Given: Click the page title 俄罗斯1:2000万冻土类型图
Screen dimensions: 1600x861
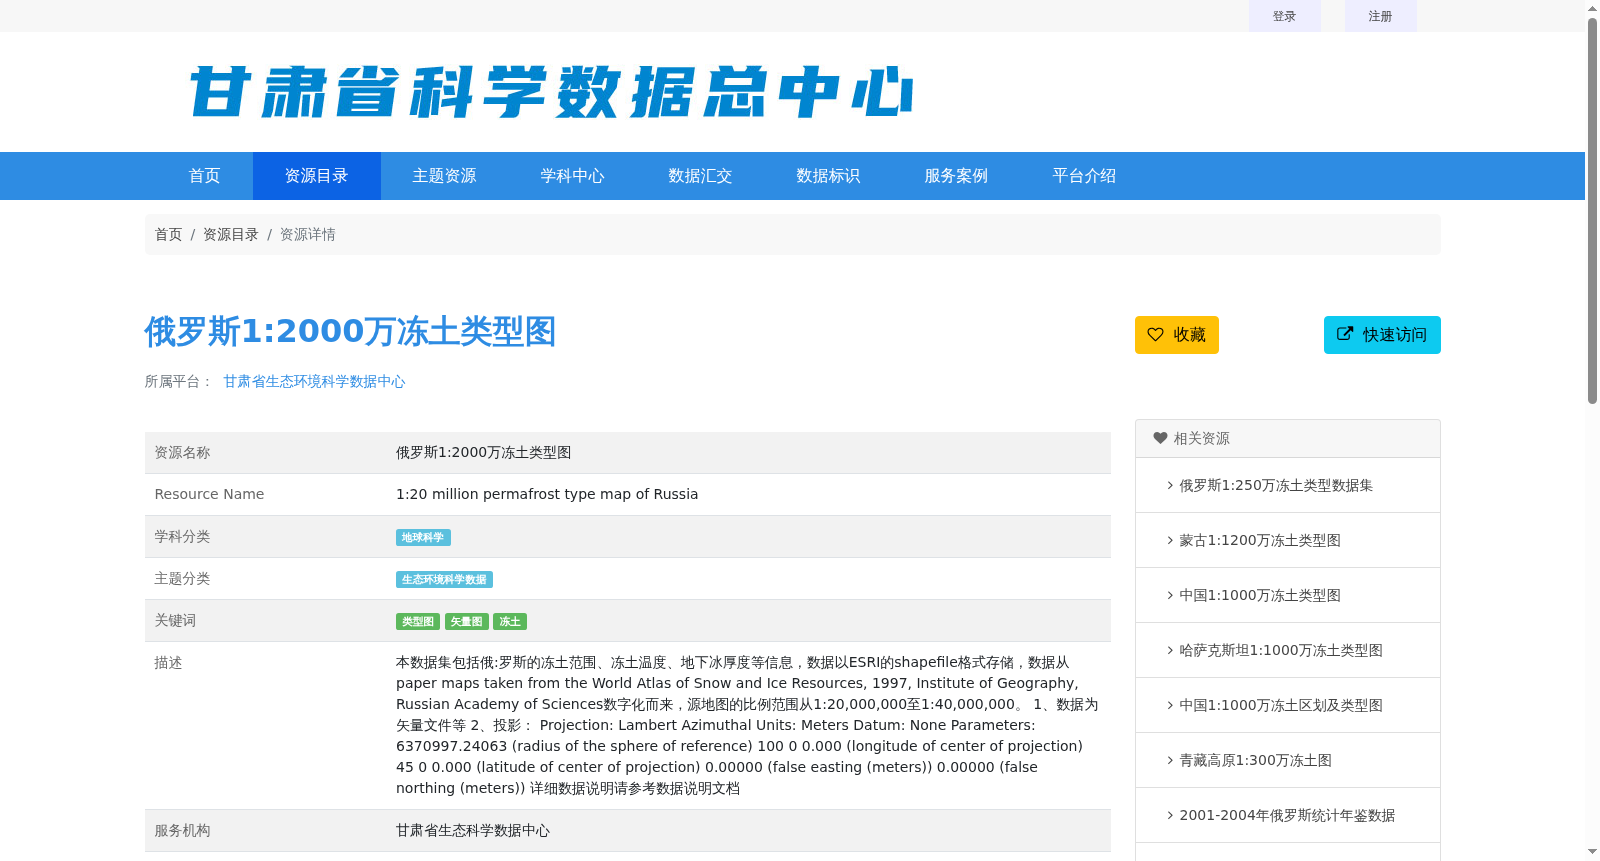Looking at the screenshot, I should (x=350, y=331).
